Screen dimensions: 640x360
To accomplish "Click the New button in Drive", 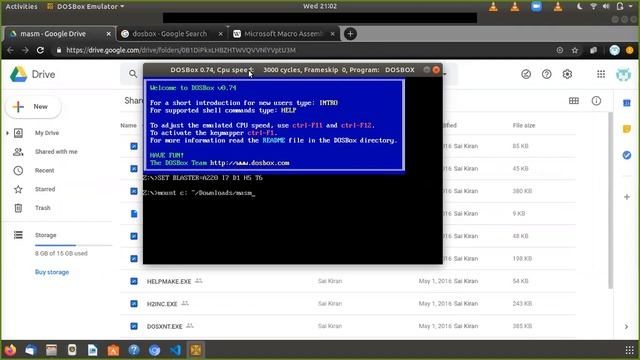I will (x=33, y=107).
